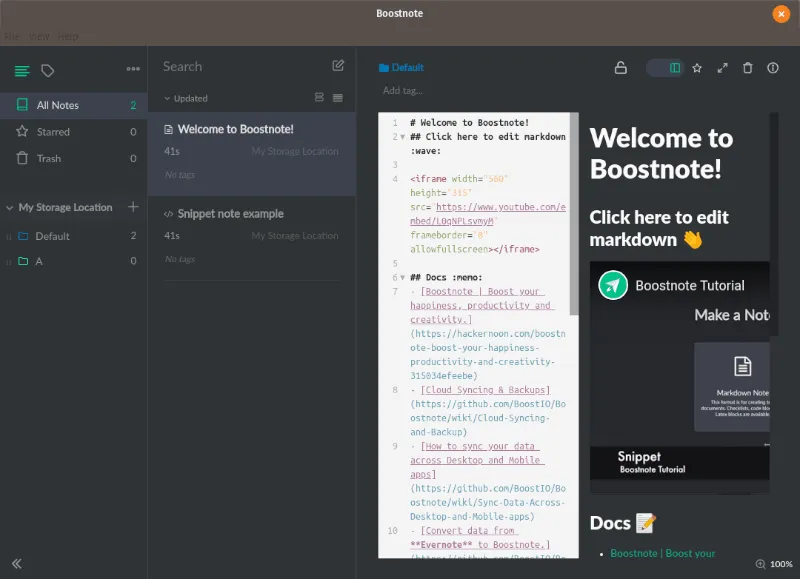
Task: Collapse the My Storage Location tree
Action: pyautogui.click(x=9, y=208)
